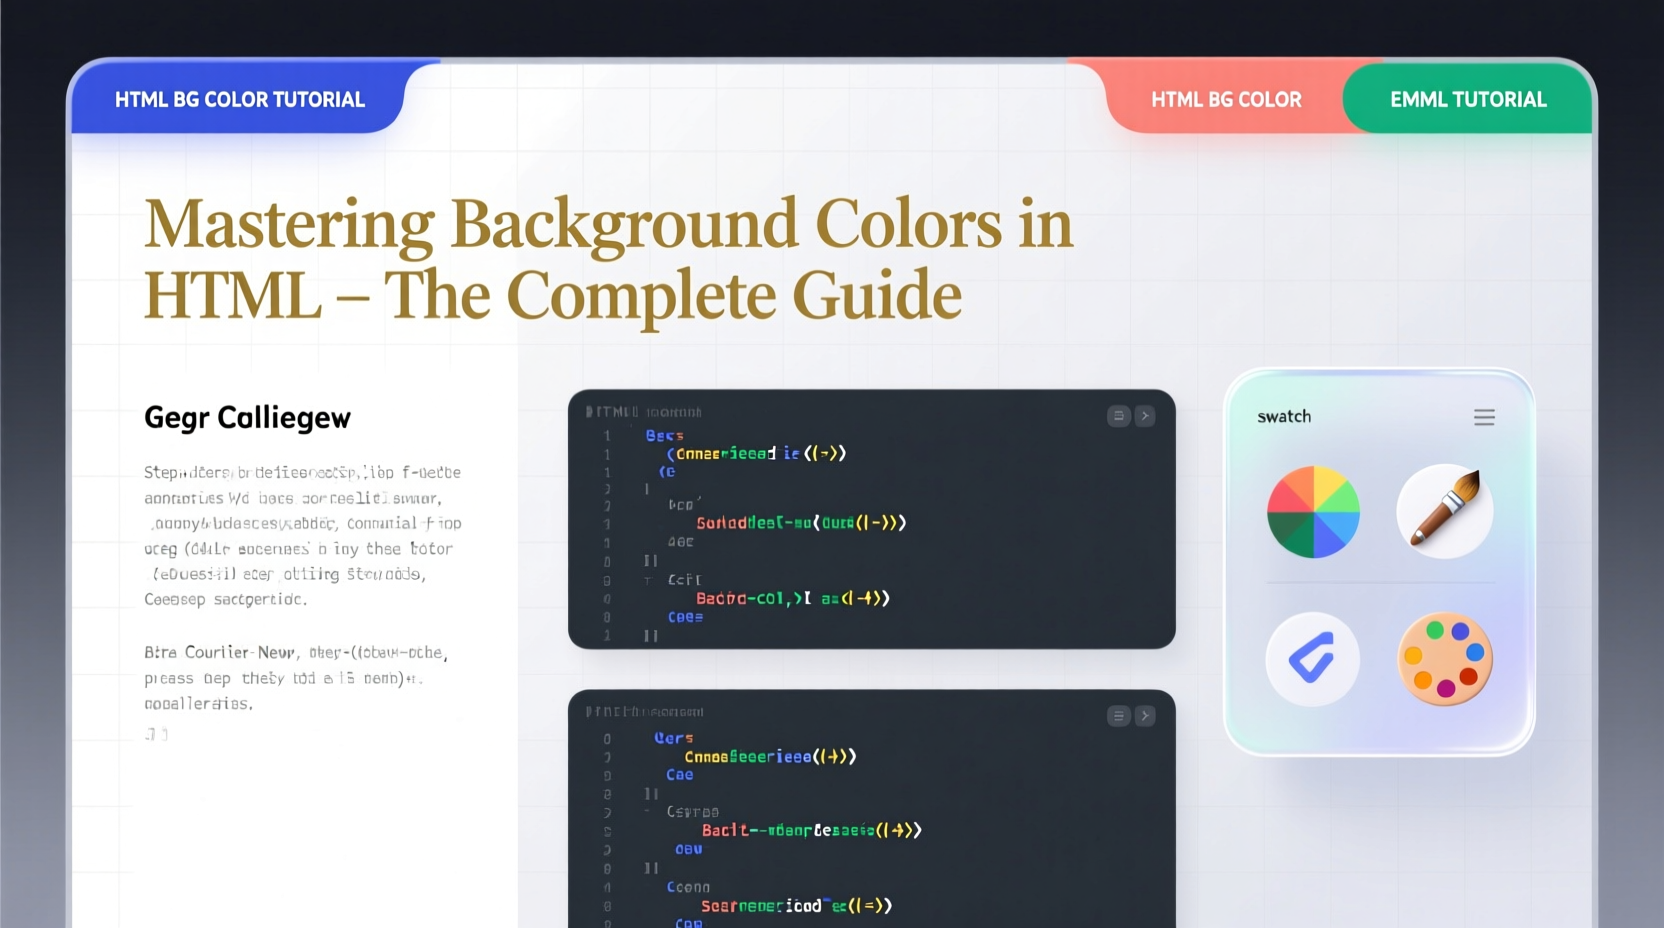The width and height of the screenshot is (1664, 928).
Task: Open the color palette icon in swatch panel
Action: pyautogui.click(x=1444, y=658)
